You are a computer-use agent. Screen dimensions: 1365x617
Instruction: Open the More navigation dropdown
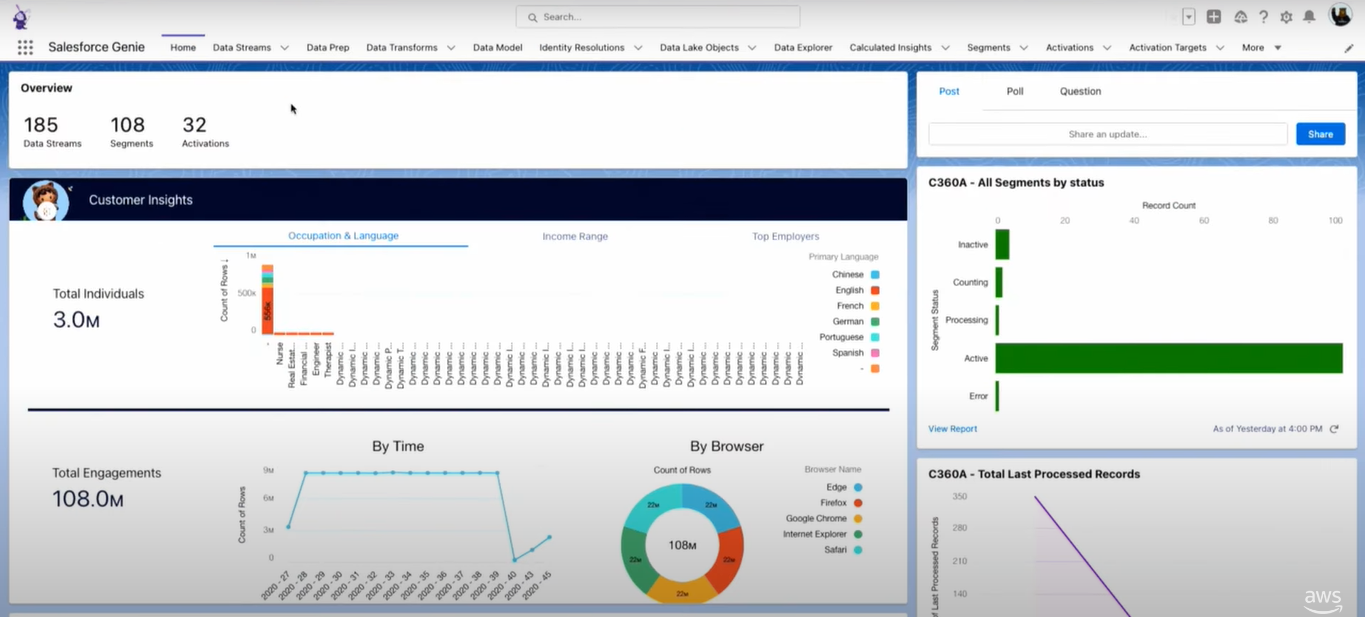point(1261,48)
